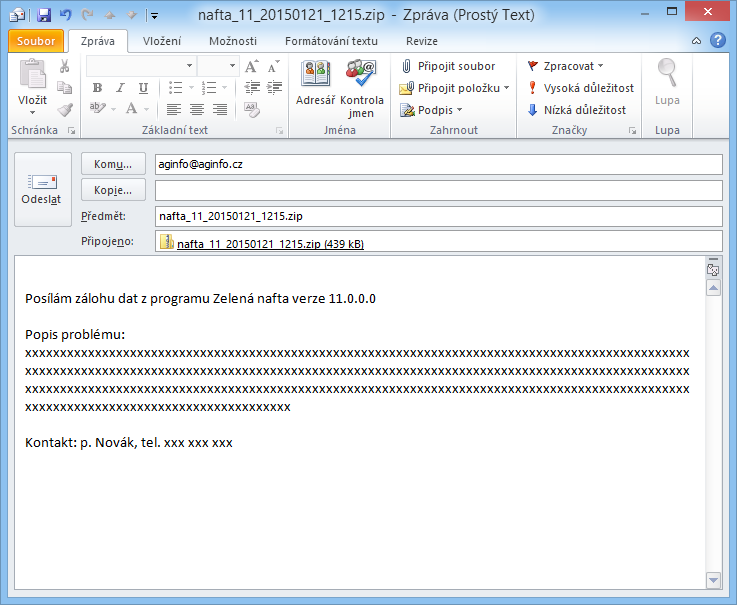Toggle align text right

[220, 110]
